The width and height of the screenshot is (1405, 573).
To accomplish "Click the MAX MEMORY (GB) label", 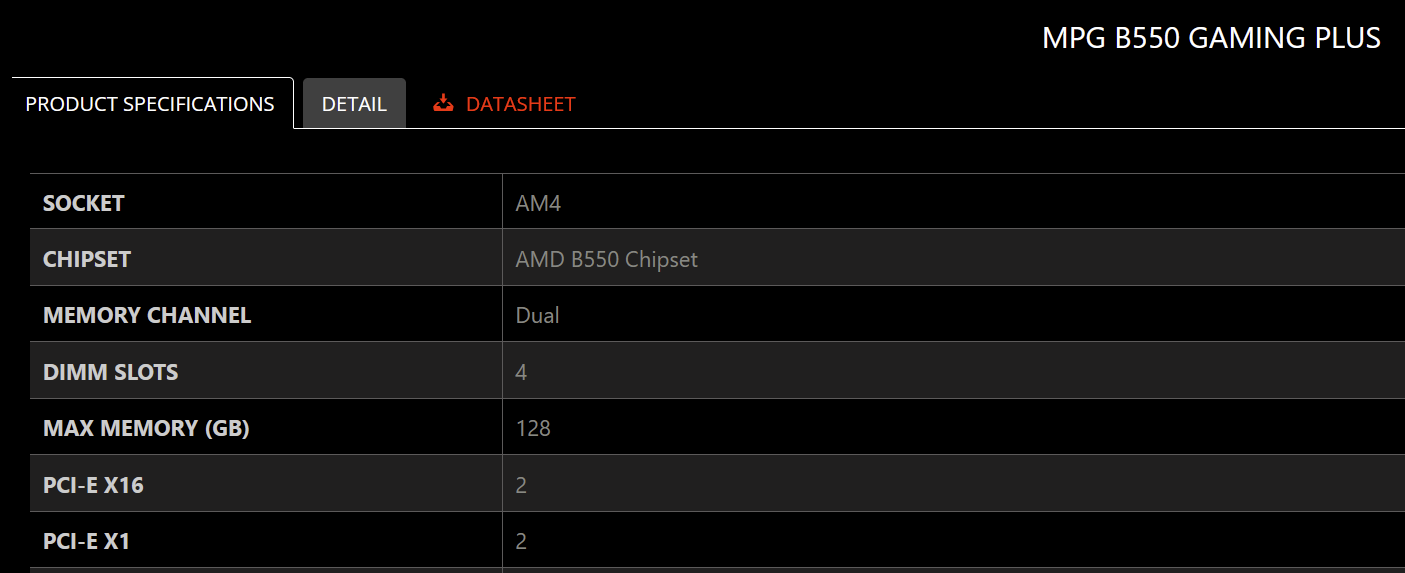I will pyautogui.click(x=146, y=428).
